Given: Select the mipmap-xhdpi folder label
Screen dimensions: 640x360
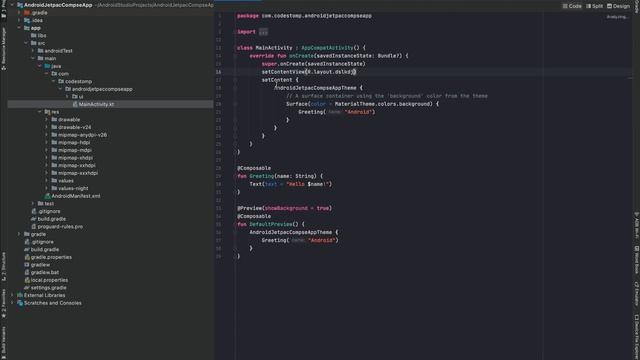Looking at the screenshot, I should [76, 158].
